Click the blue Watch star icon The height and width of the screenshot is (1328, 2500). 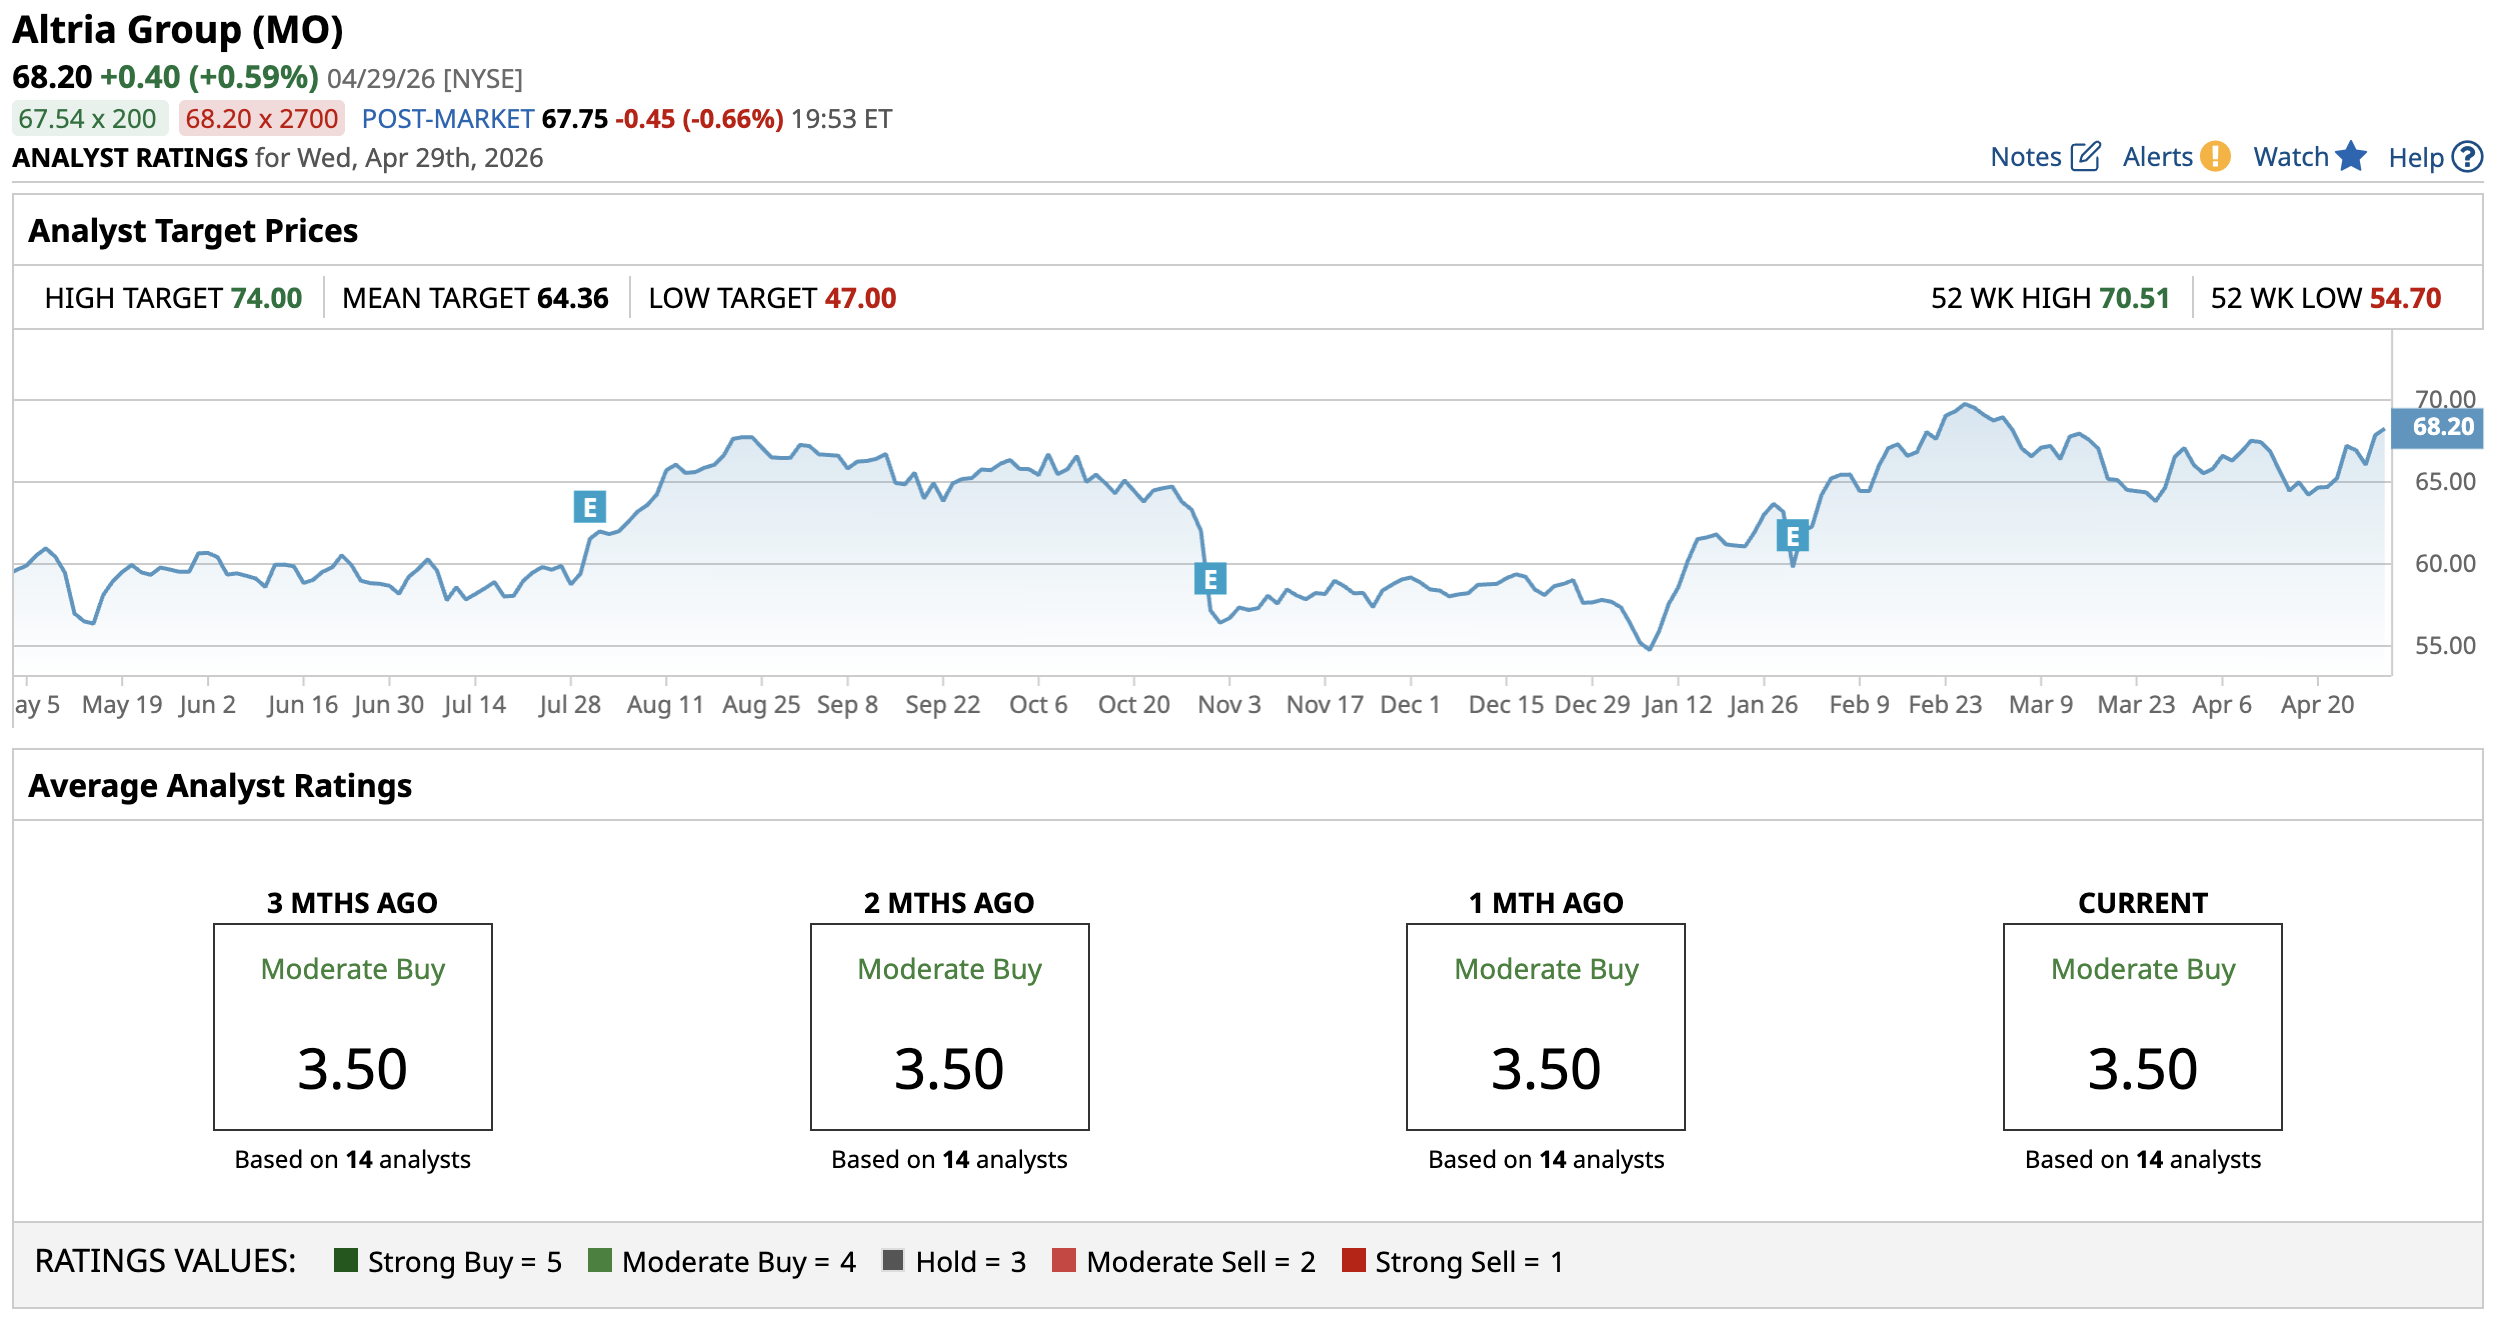(x=2351, y=157)
